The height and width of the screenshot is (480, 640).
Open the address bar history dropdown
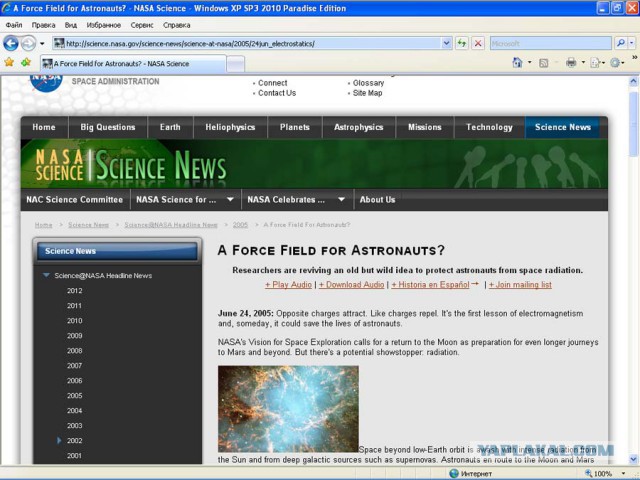pos(446,43)
